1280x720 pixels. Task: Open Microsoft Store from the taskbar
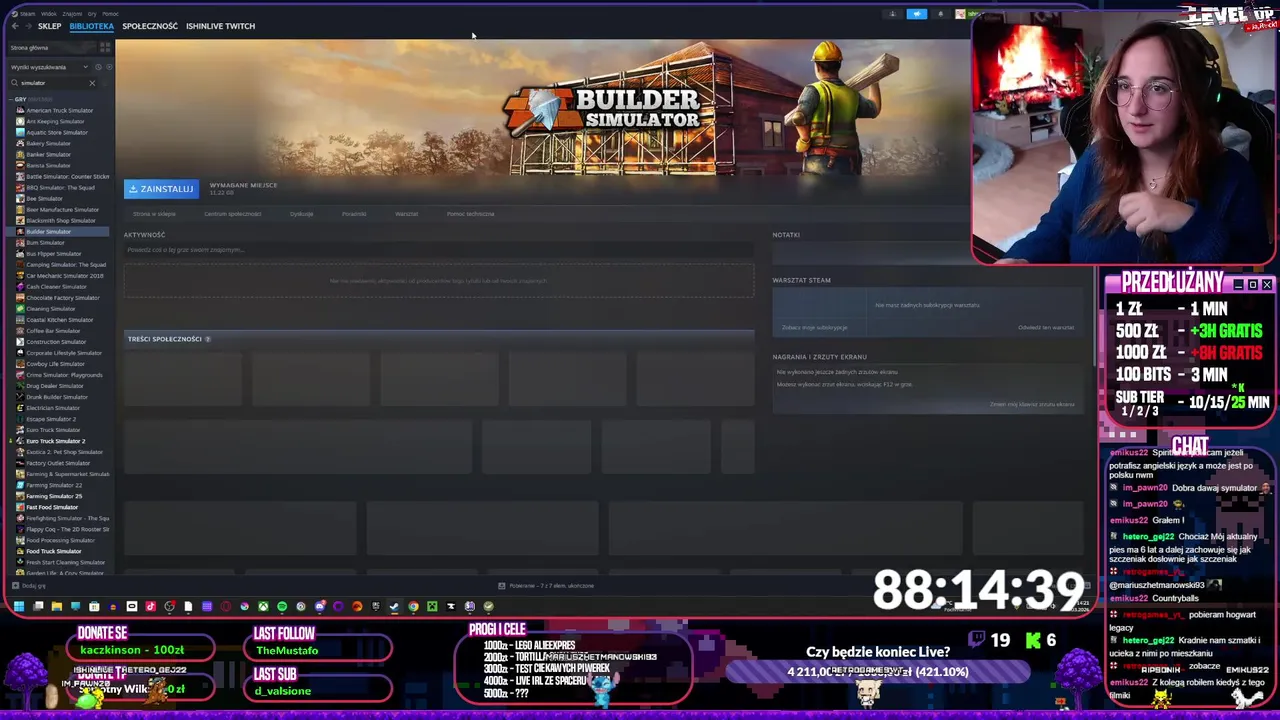94,606
